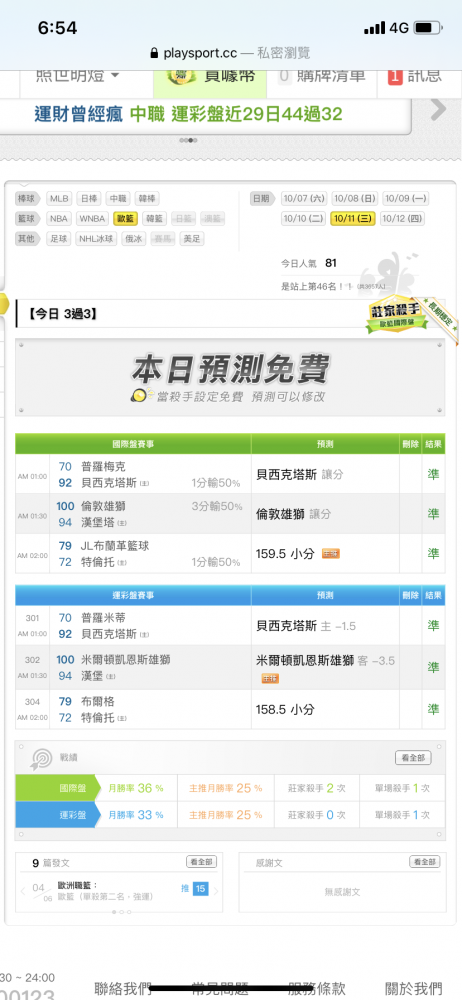
Task: Tap the lock icon beside playsport.cc
Action: tap(154, 53)
